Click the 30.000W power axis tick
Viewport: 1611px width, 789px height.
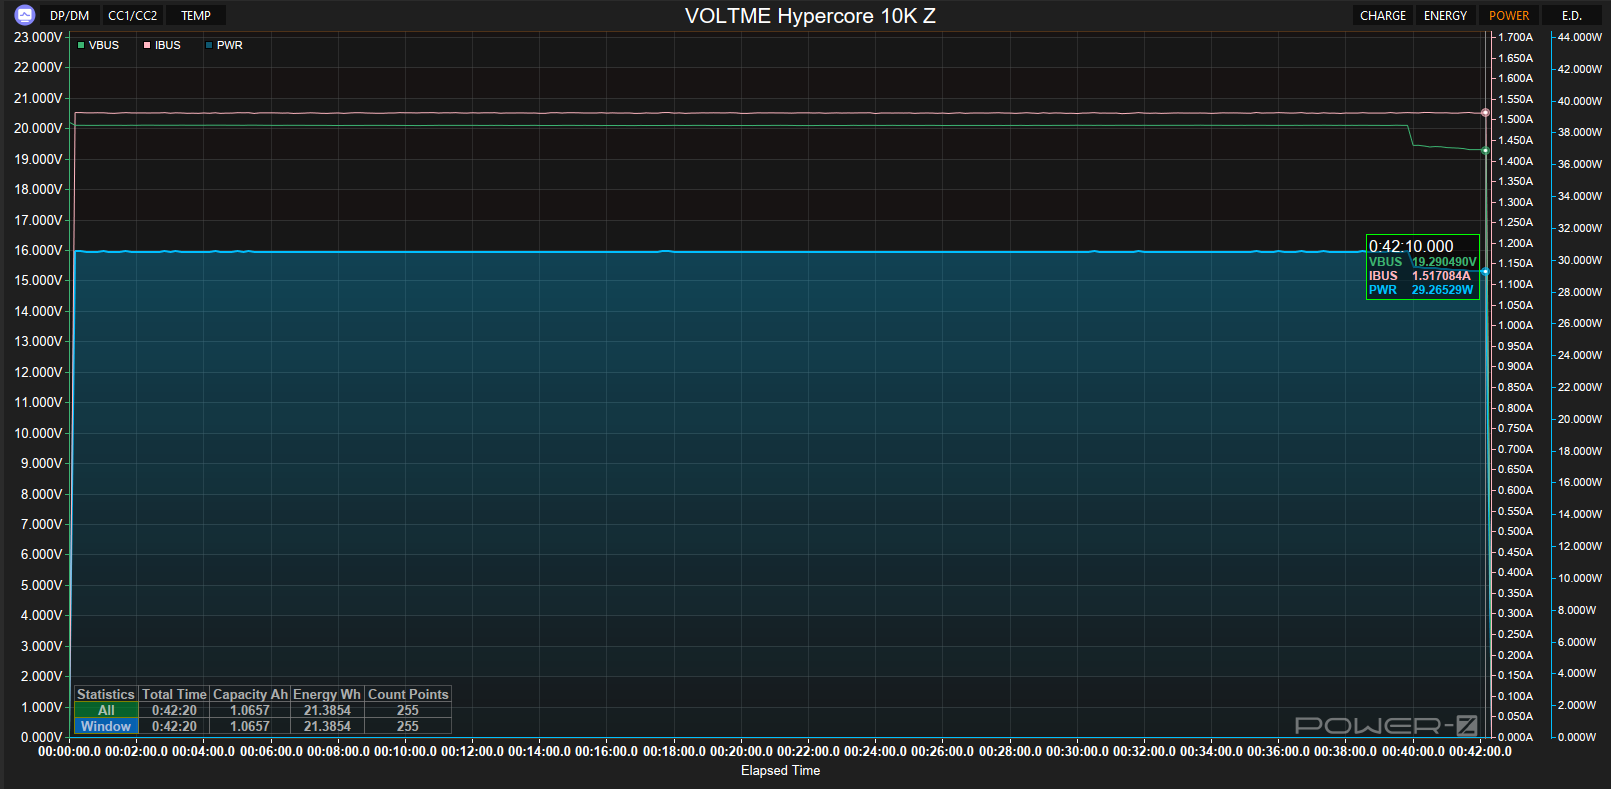point(1580,260)
